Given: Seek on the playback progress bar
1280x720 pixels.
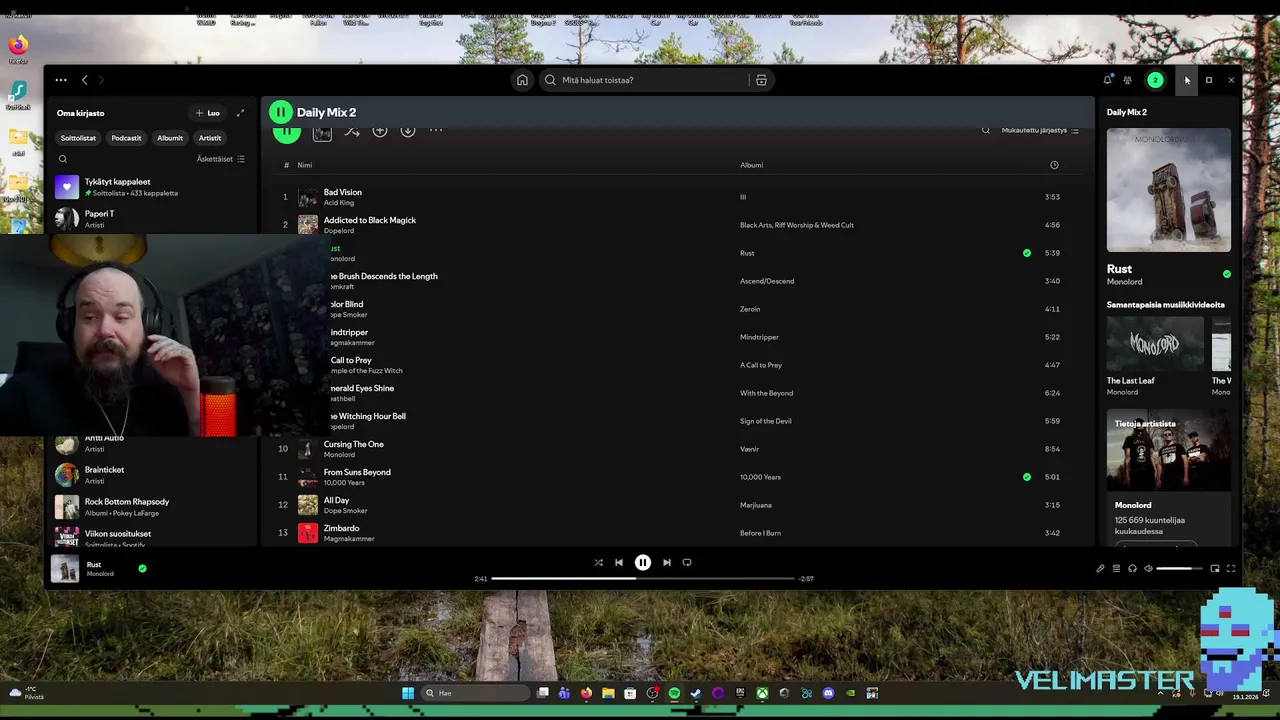Looking at the screenshot, I should (643, 578).
